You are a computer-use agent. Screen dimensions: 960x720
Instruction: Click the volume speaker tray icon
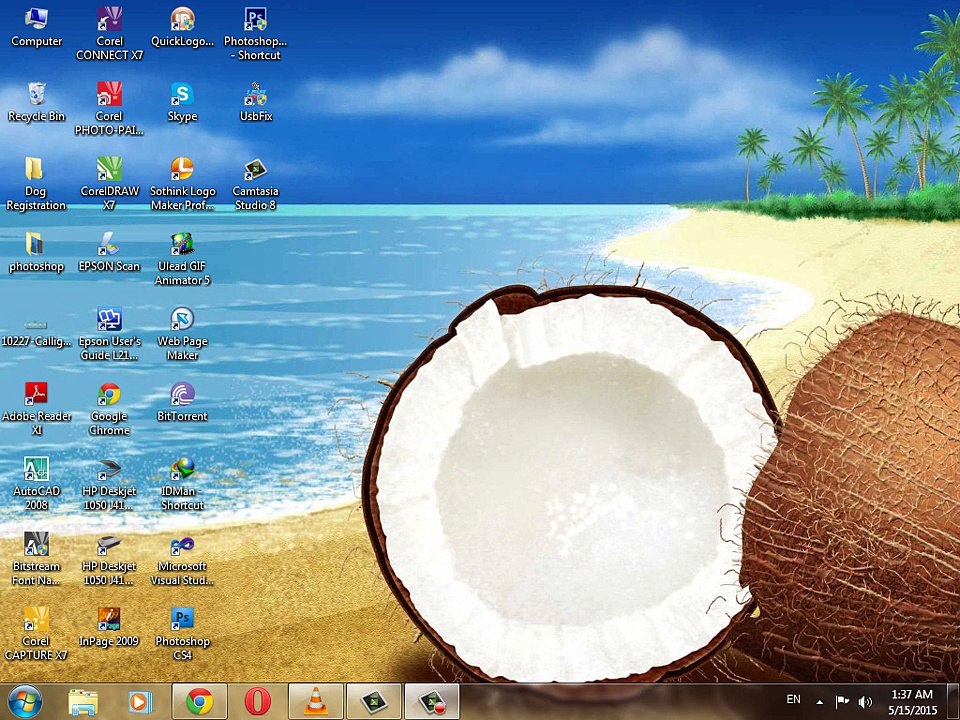pos(865,702)
